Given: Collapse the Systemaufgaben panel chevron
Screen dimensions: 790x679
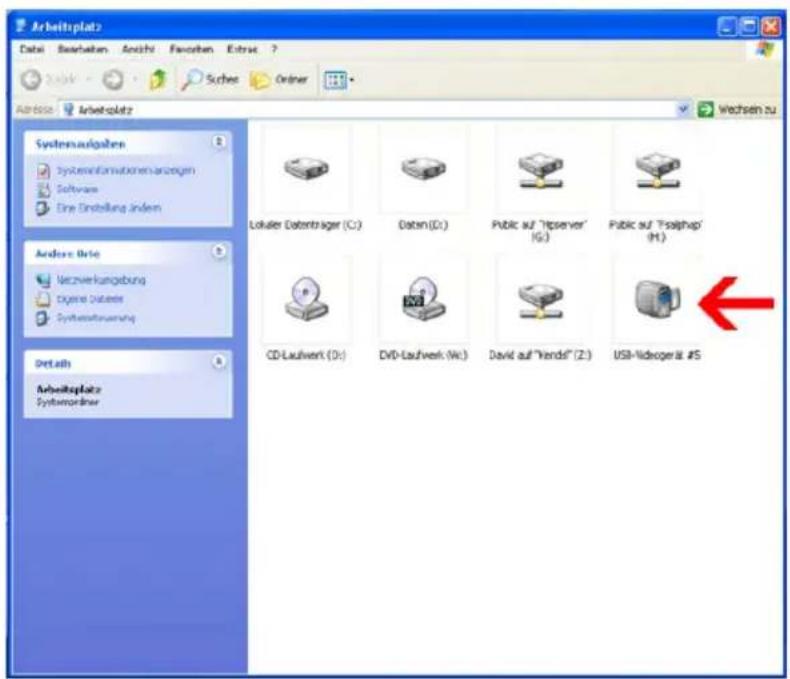Looking at the screenshot, I should pos(219,142).
